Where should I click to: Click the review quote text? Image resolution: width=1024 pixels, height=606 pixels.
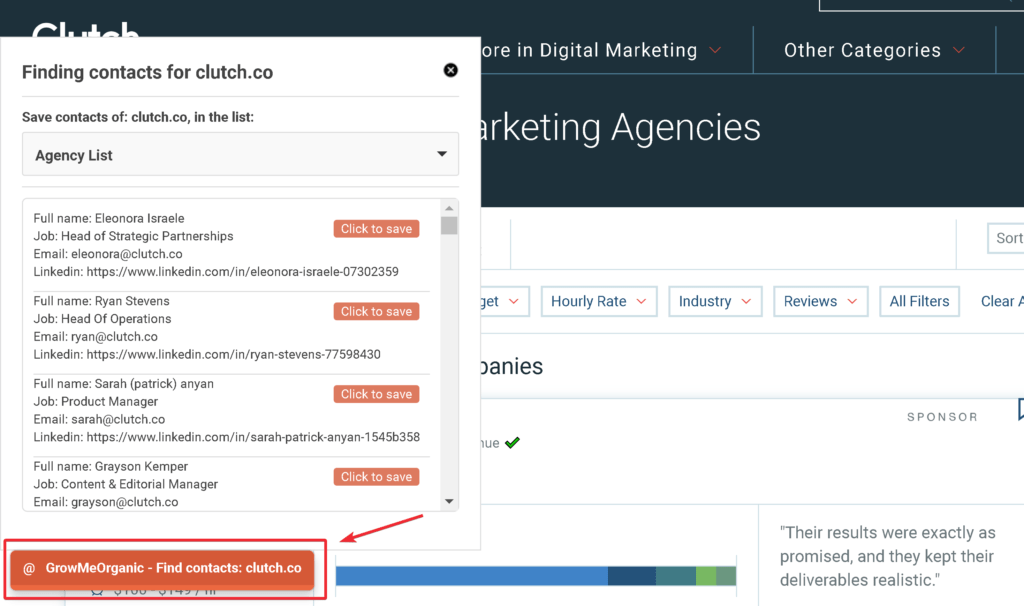[x=888, y=556]
